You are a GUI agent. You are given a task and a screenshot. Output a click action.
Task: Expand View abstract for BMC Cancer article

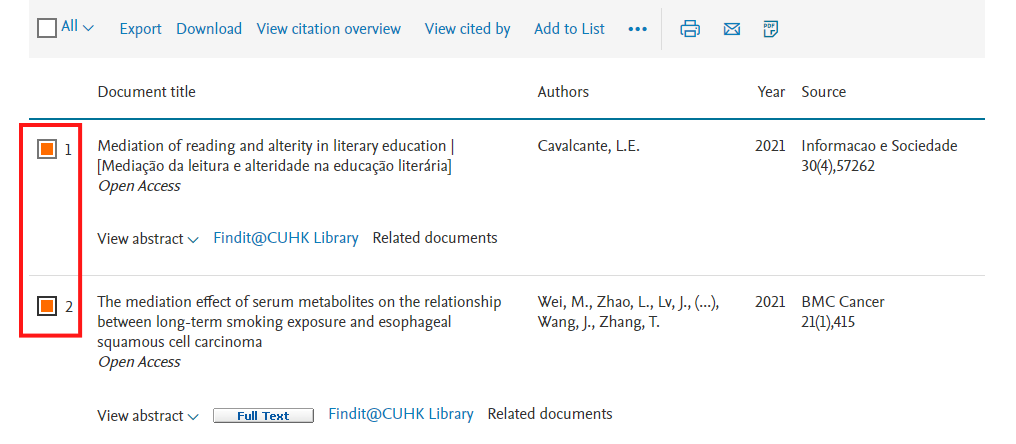click(x=148, y=415)
